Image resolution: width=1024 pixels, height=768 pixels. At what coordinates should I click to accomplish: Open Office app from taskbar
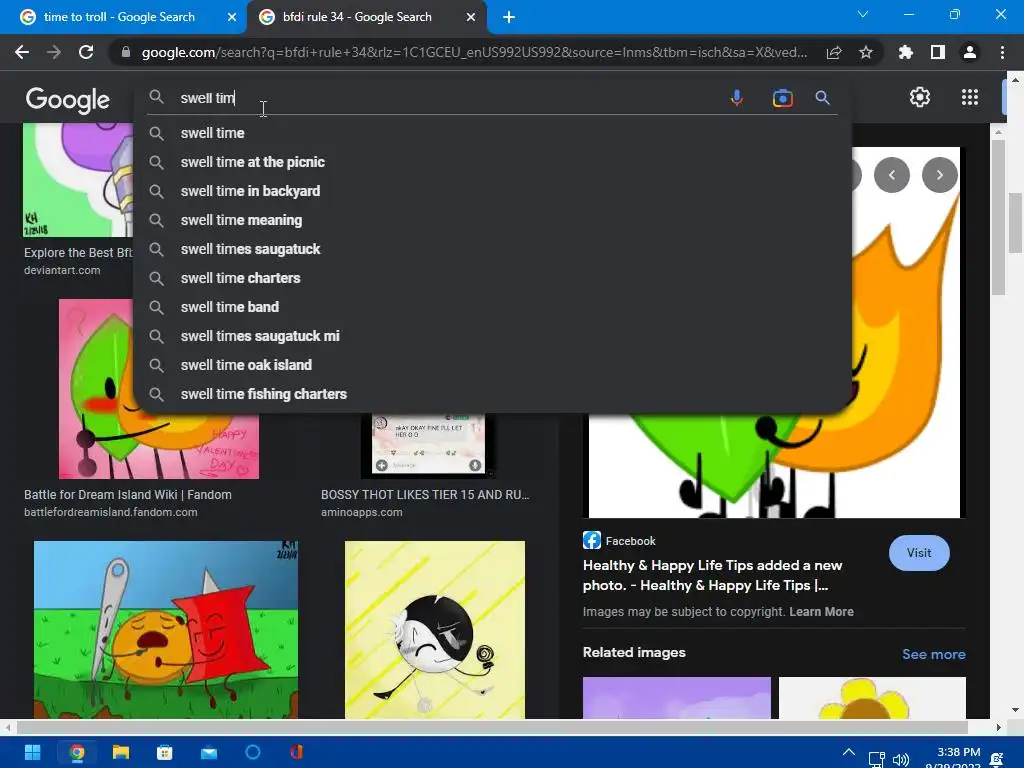296,752
